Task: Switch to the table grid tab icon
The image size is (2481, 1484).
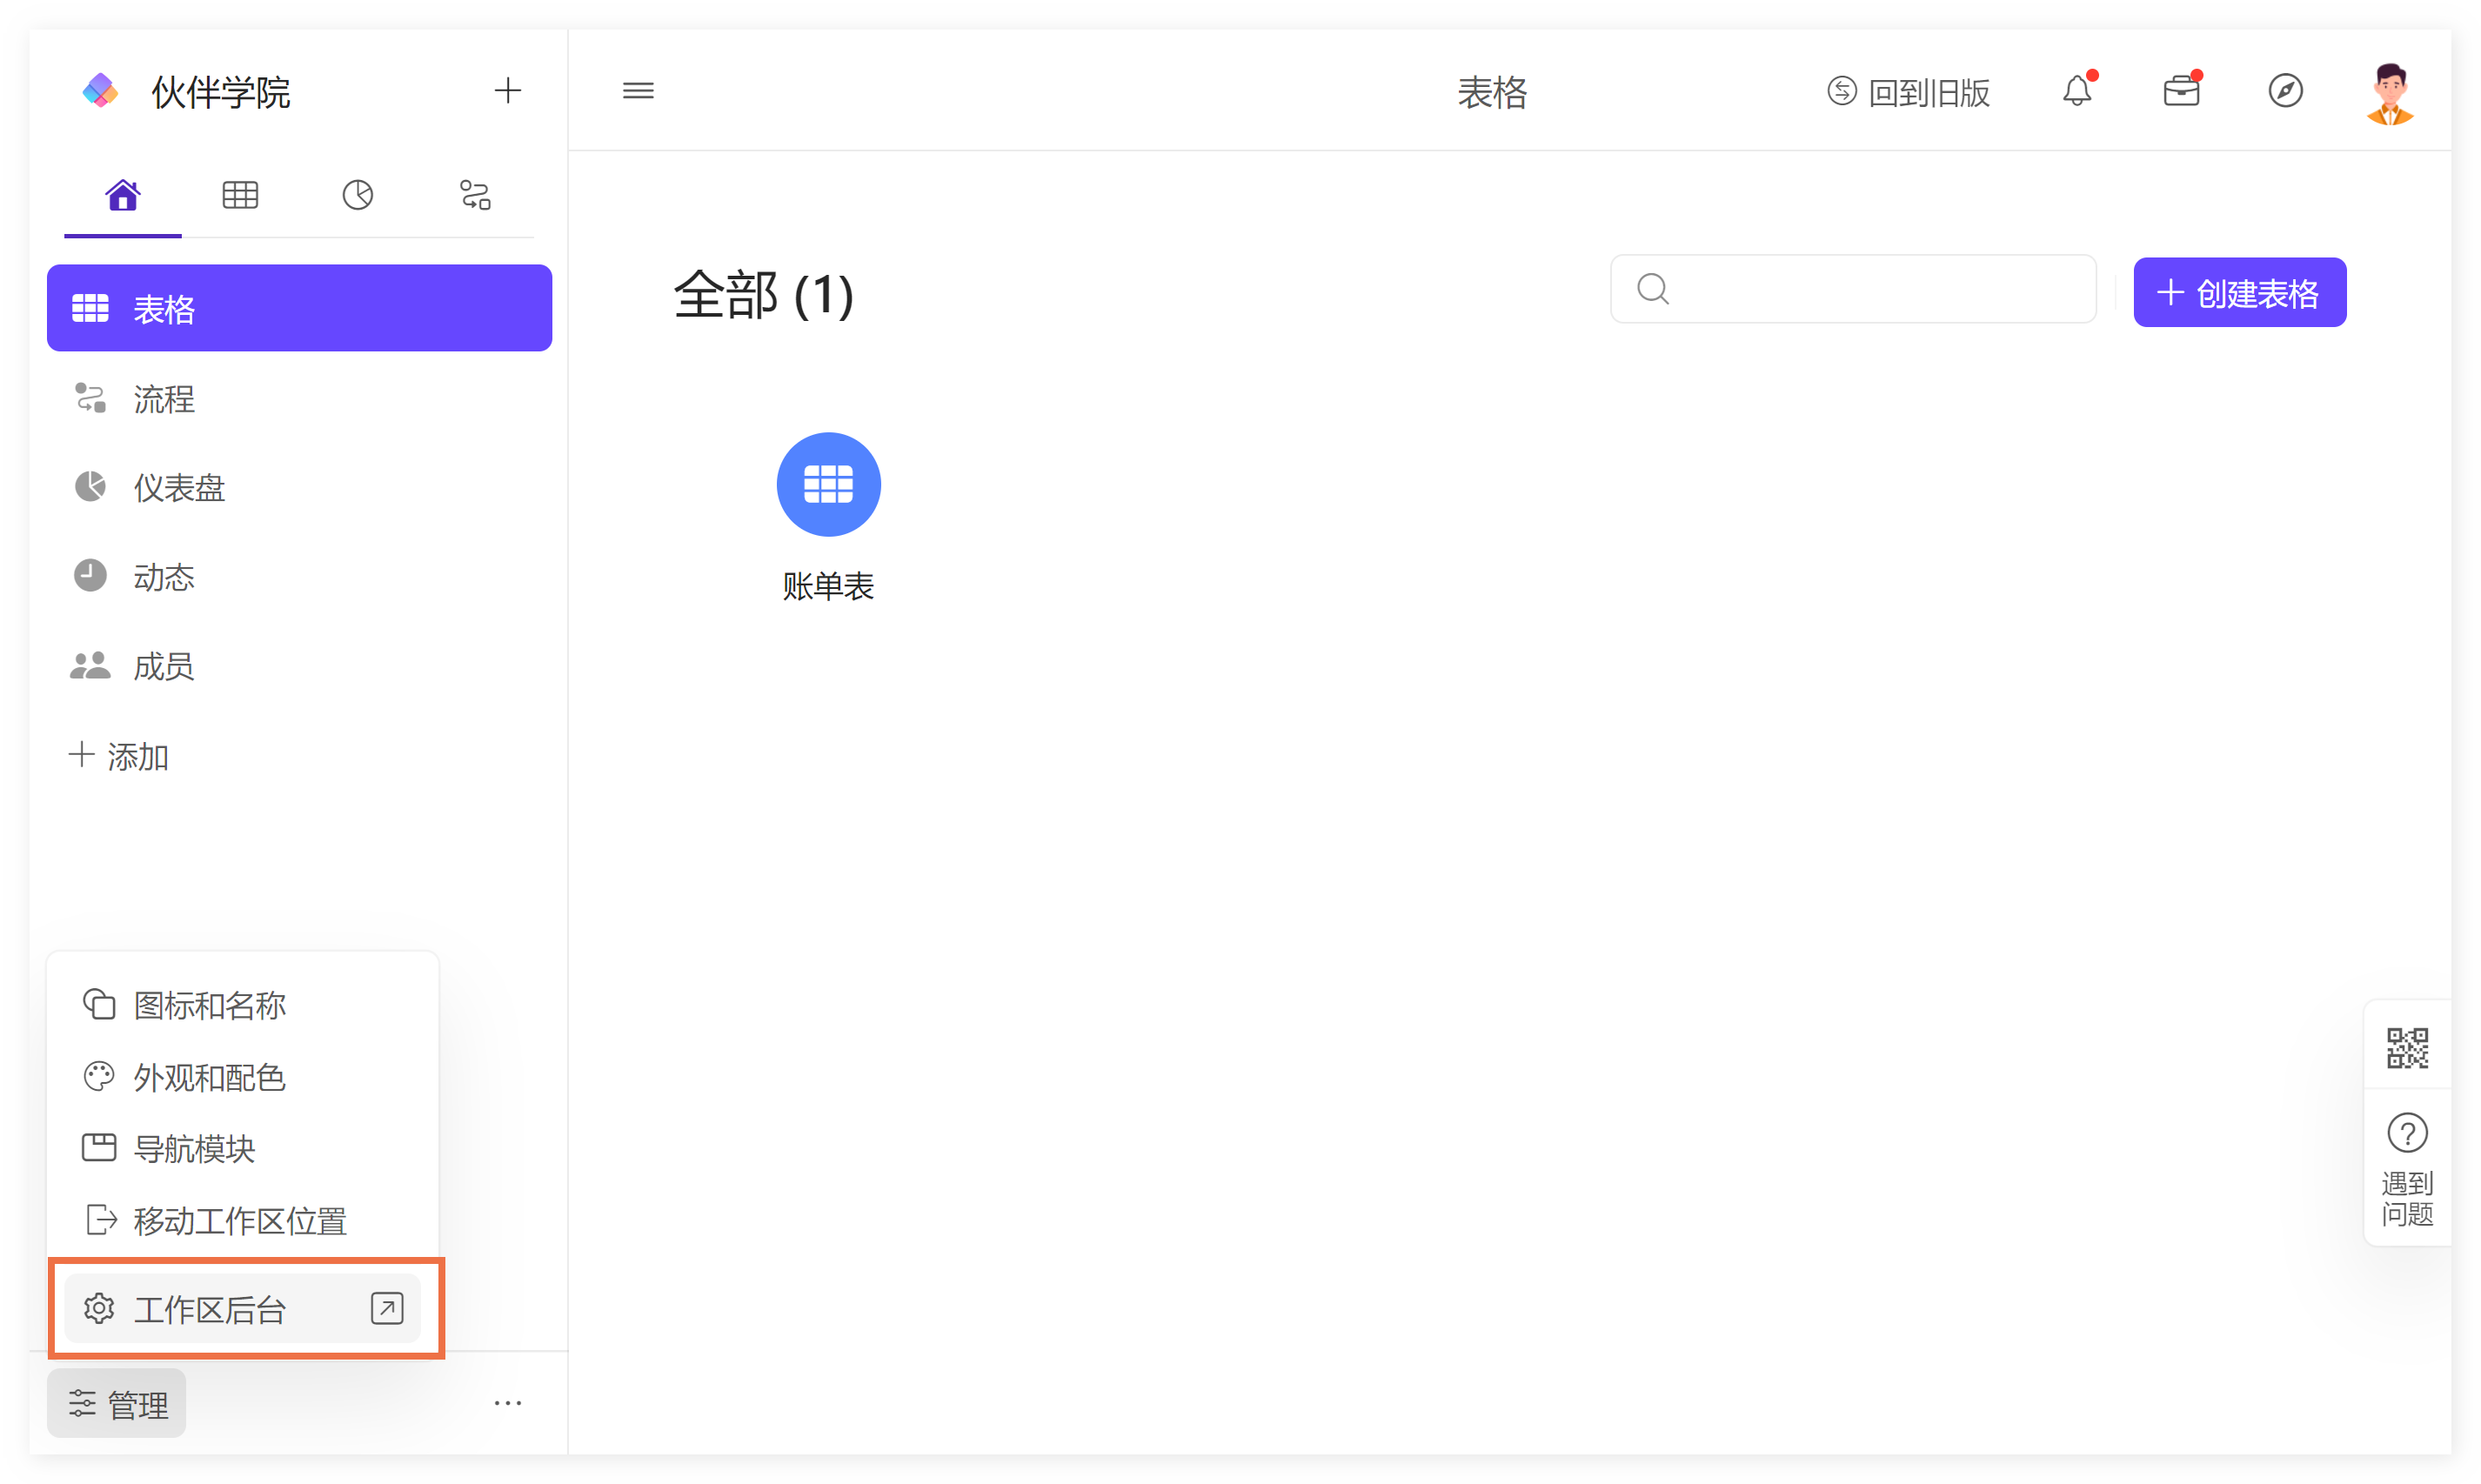Action: pos(240,195)
